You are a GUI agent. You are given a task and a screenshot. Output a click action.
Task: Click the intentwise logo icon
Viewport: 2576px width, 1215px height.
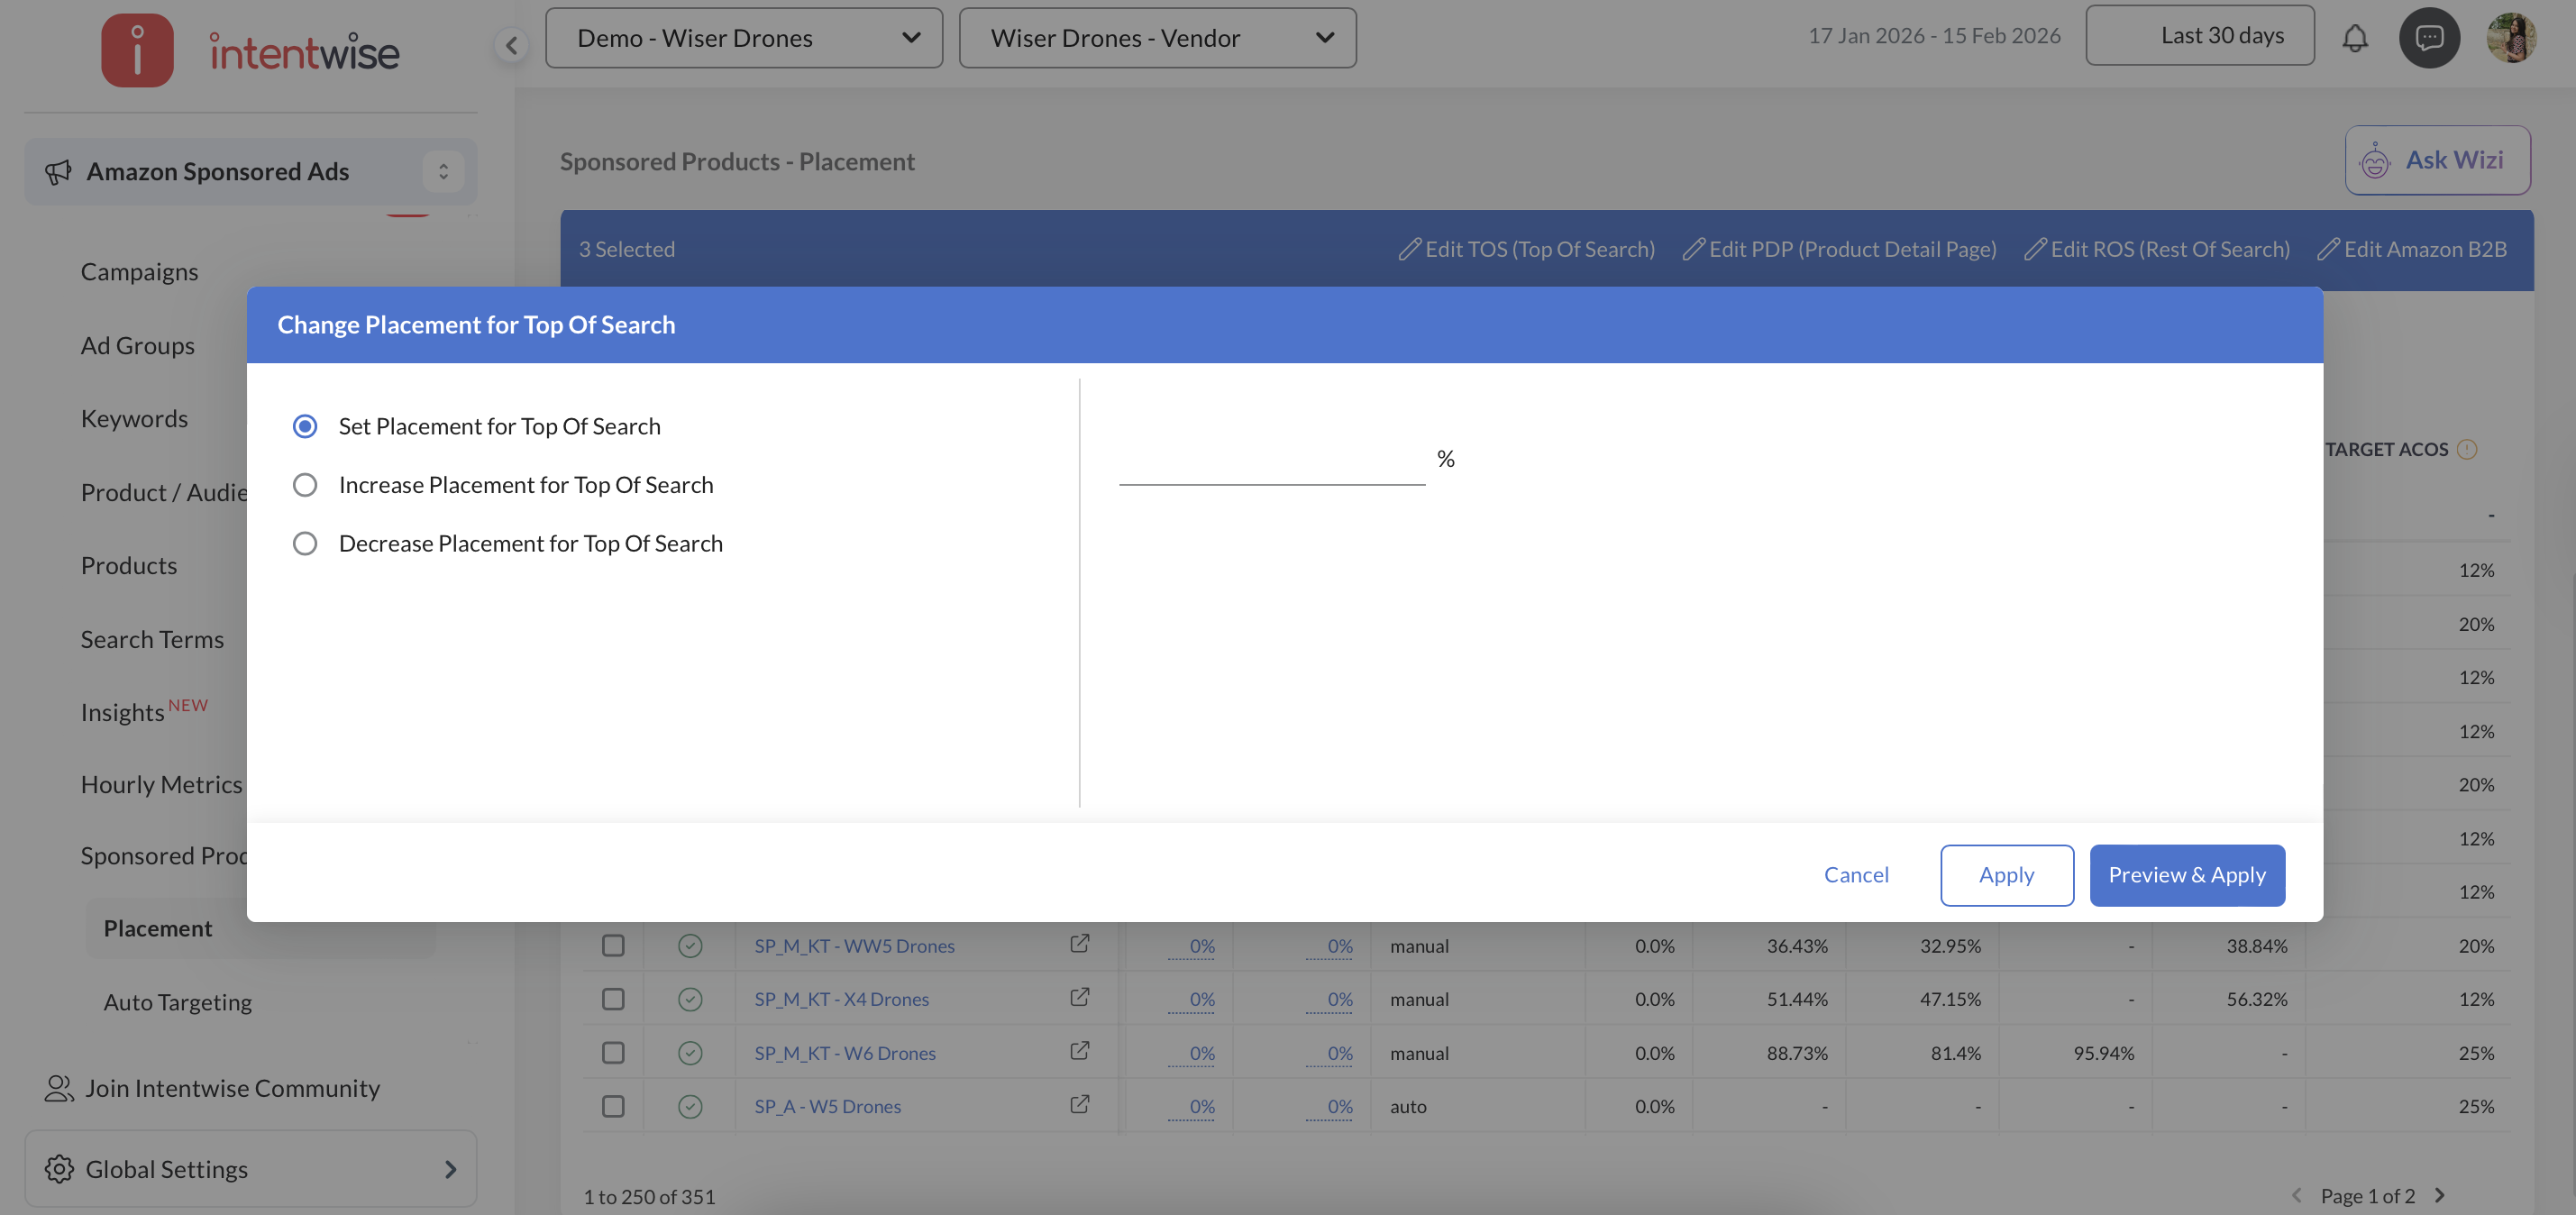[137, 50]
